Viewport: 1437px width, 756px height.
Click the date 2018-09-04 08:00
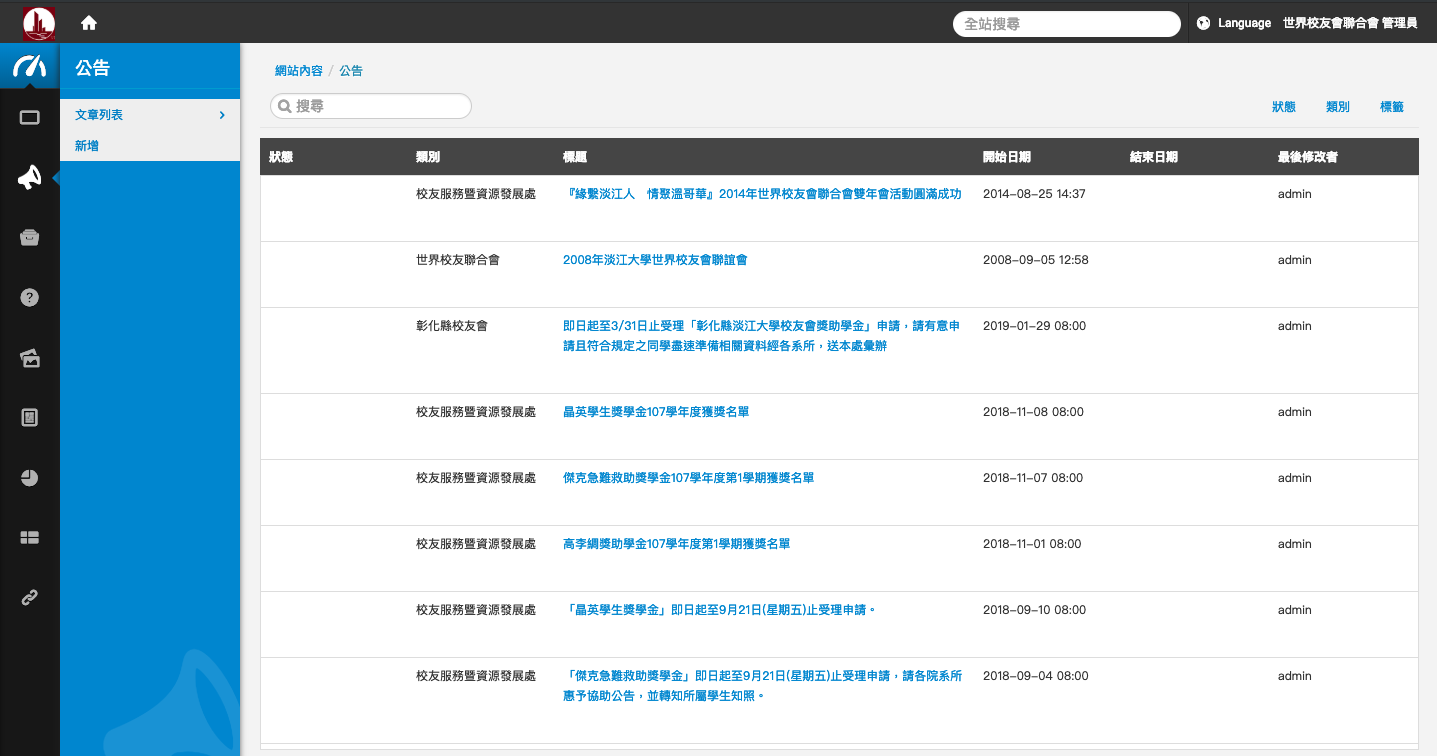tap(1036, 676)
